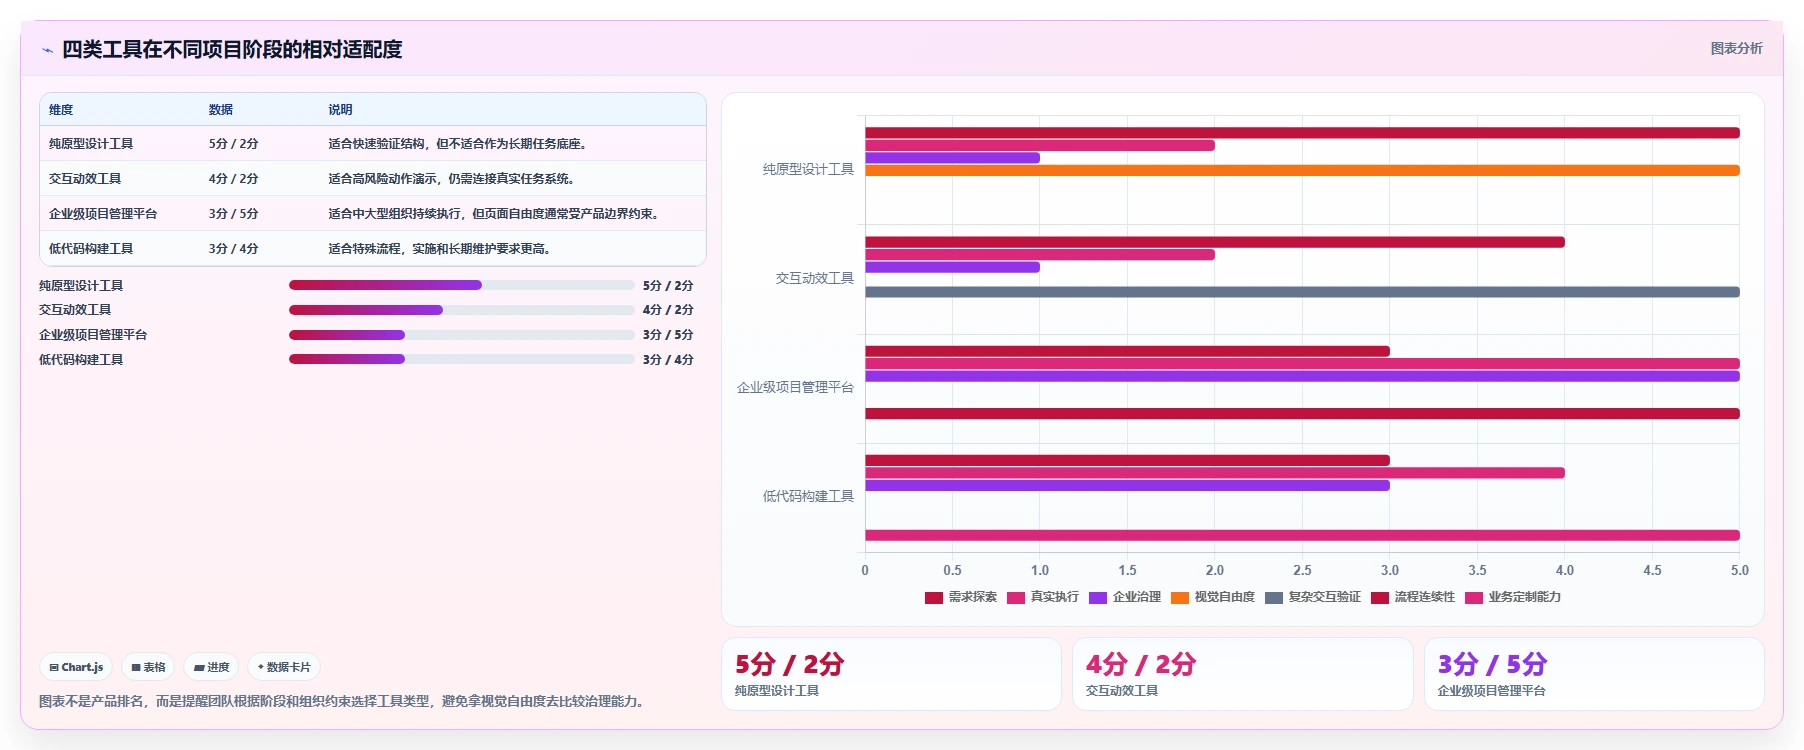Click the 数据 column header
1804x750 pixels.
click(221, 110)
